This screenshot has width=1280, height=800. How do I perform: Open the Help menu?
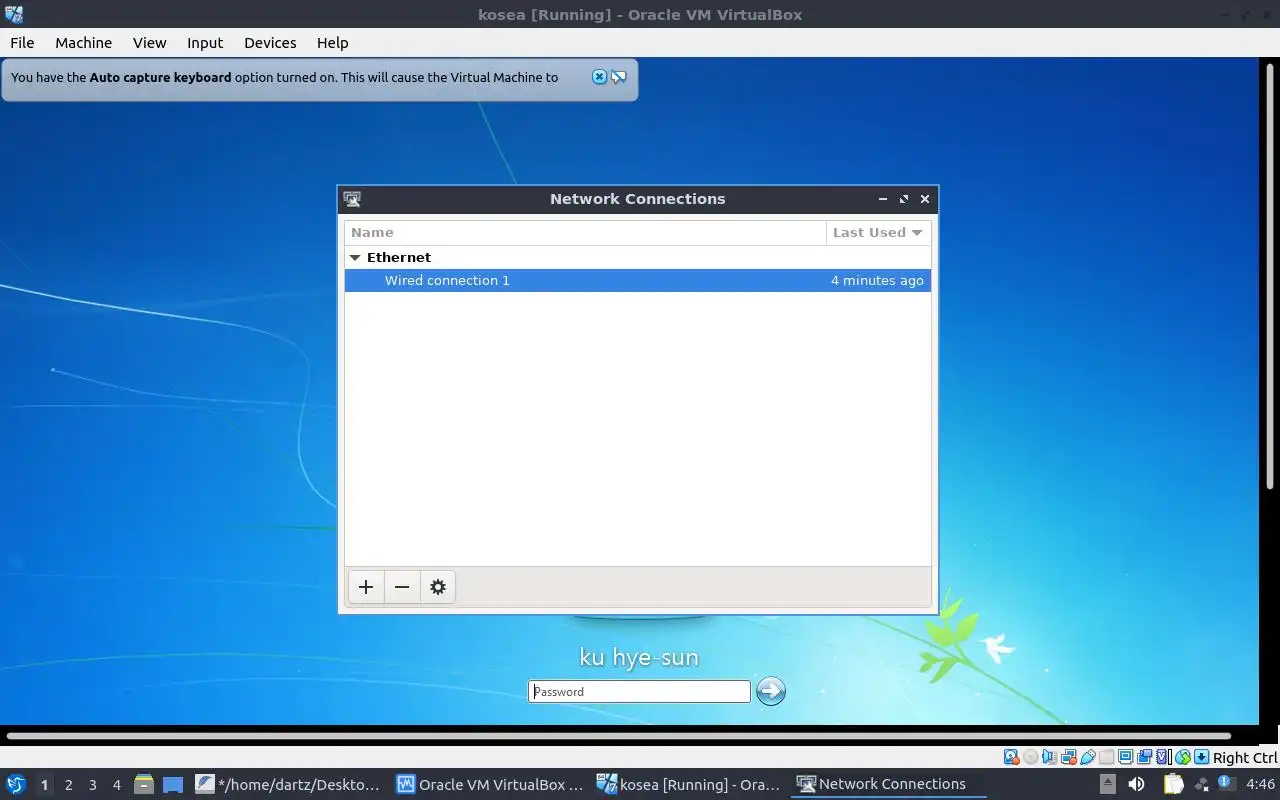[x=333, y=42]
